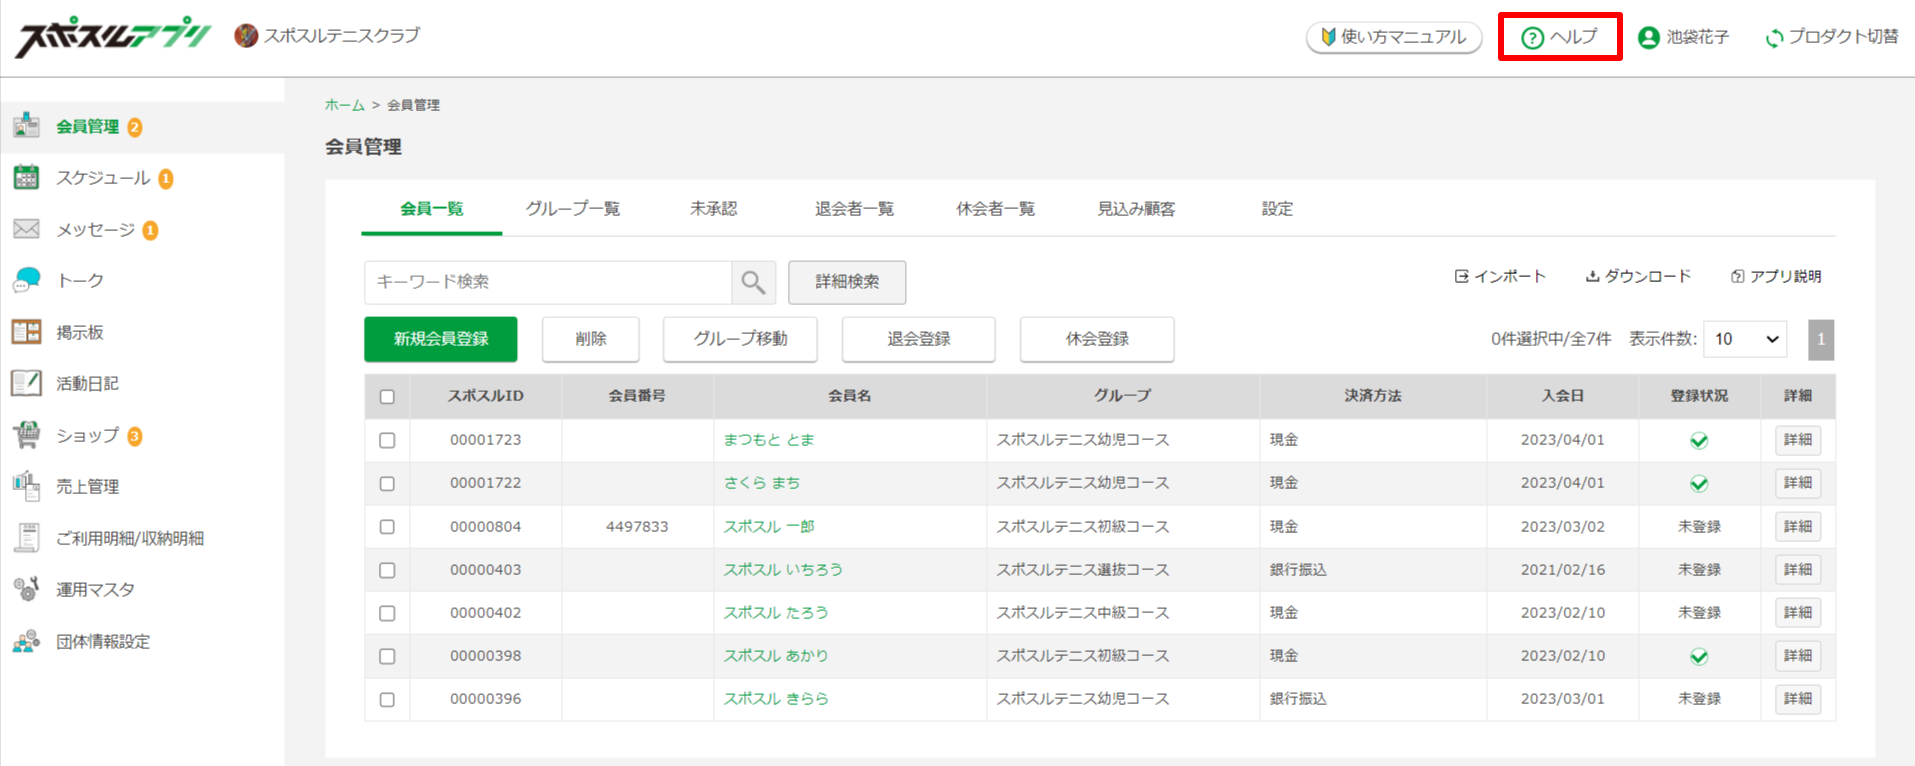1915x766 pixels.
Task: Check the row for スポスル あかり
Action: (387, 656)
